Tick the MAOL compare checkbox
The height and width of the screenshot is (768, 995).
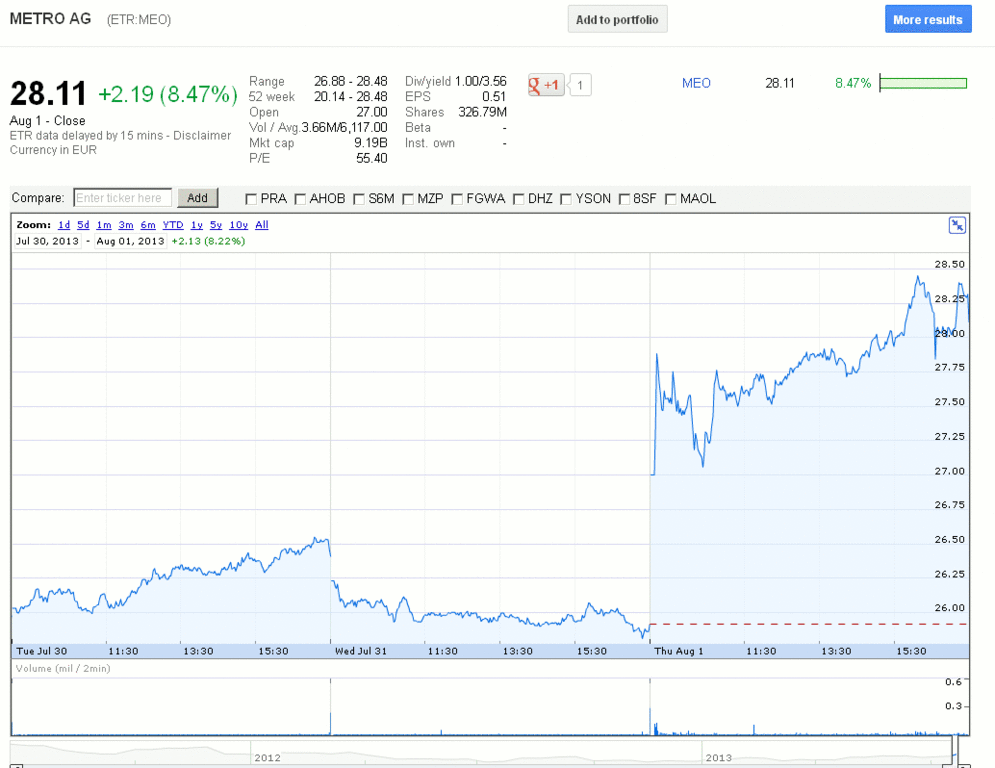click(671, 199)
